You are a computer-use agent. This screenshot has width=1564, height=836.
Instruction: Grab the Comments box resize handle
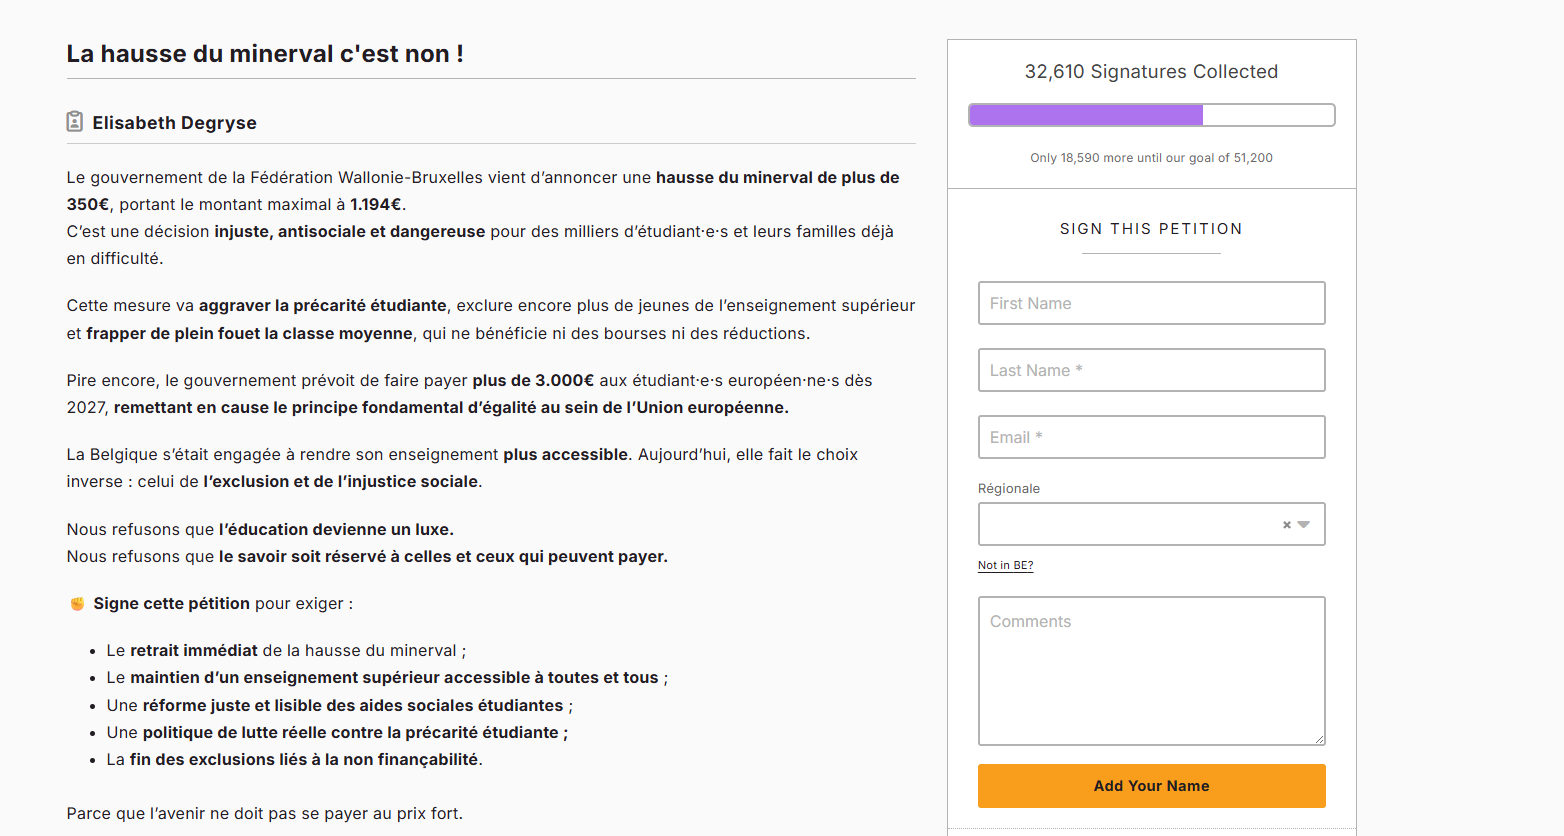tap(1319, 739)
